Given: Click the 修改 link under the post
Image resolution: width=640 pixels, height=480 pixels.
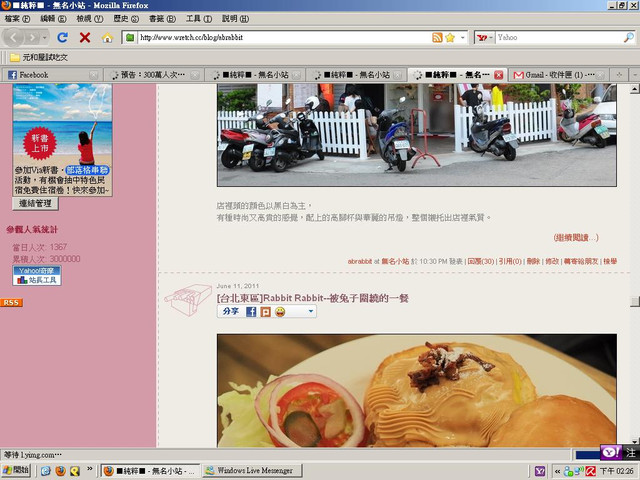Looking at the screenshot, I should 552,261.
